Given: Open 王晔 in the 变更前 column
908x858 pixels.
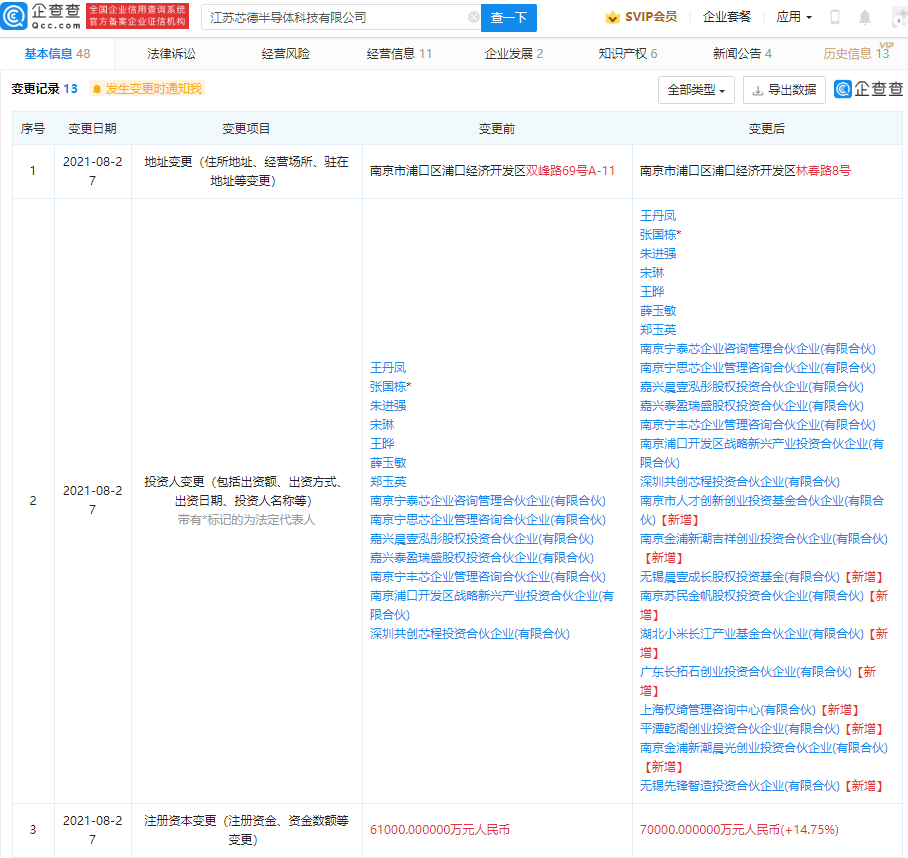Looking at the screenshot, I should tap(382, 443).
